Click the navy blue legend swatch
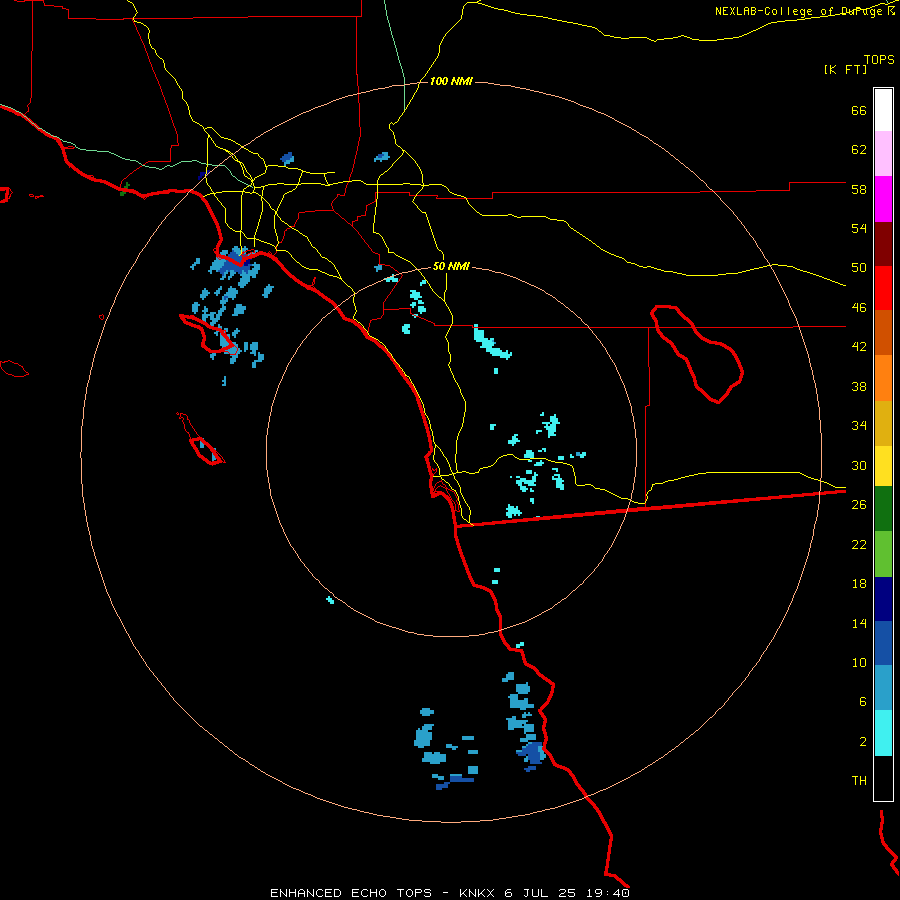900x900 pixels. point(883,599)
